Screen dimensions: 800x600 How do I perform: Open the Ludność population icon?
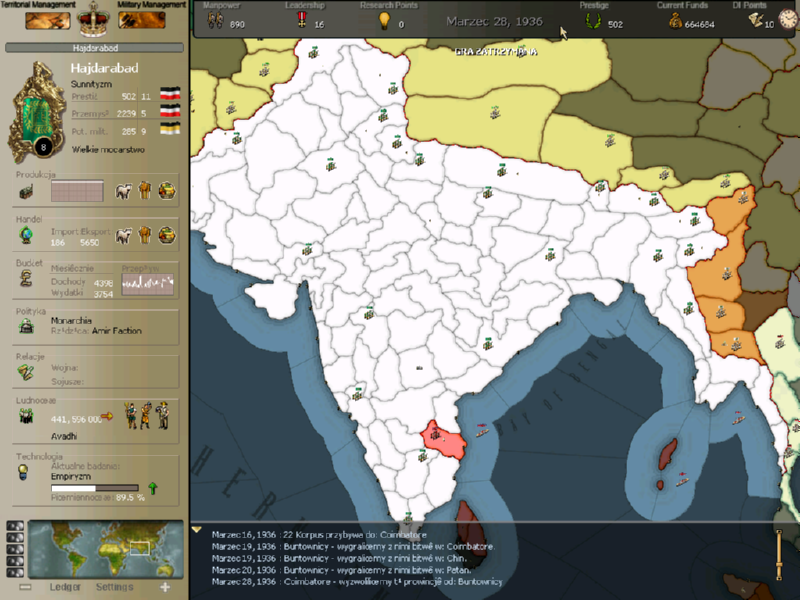[26, 417]
